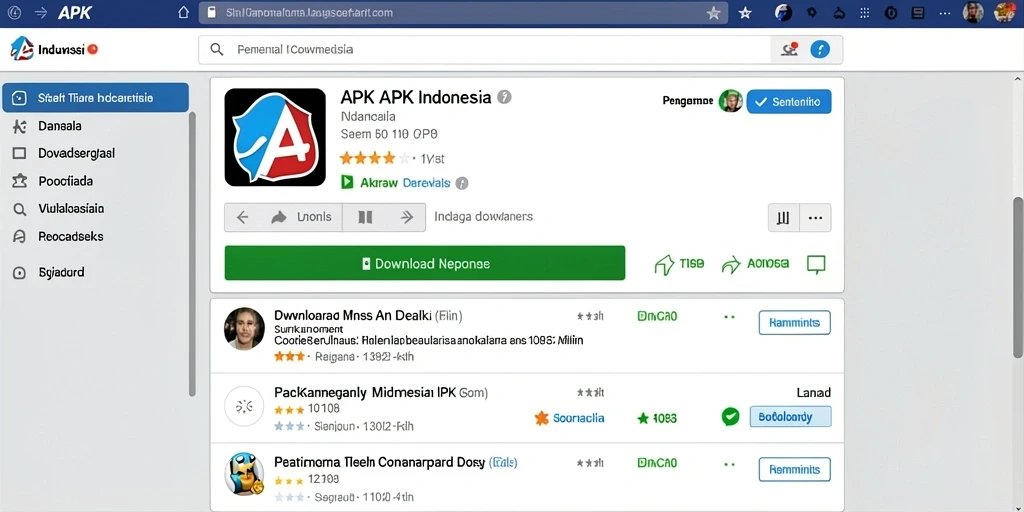Click the star icon inside address bar
The image size is (1024, 512).
713,12
